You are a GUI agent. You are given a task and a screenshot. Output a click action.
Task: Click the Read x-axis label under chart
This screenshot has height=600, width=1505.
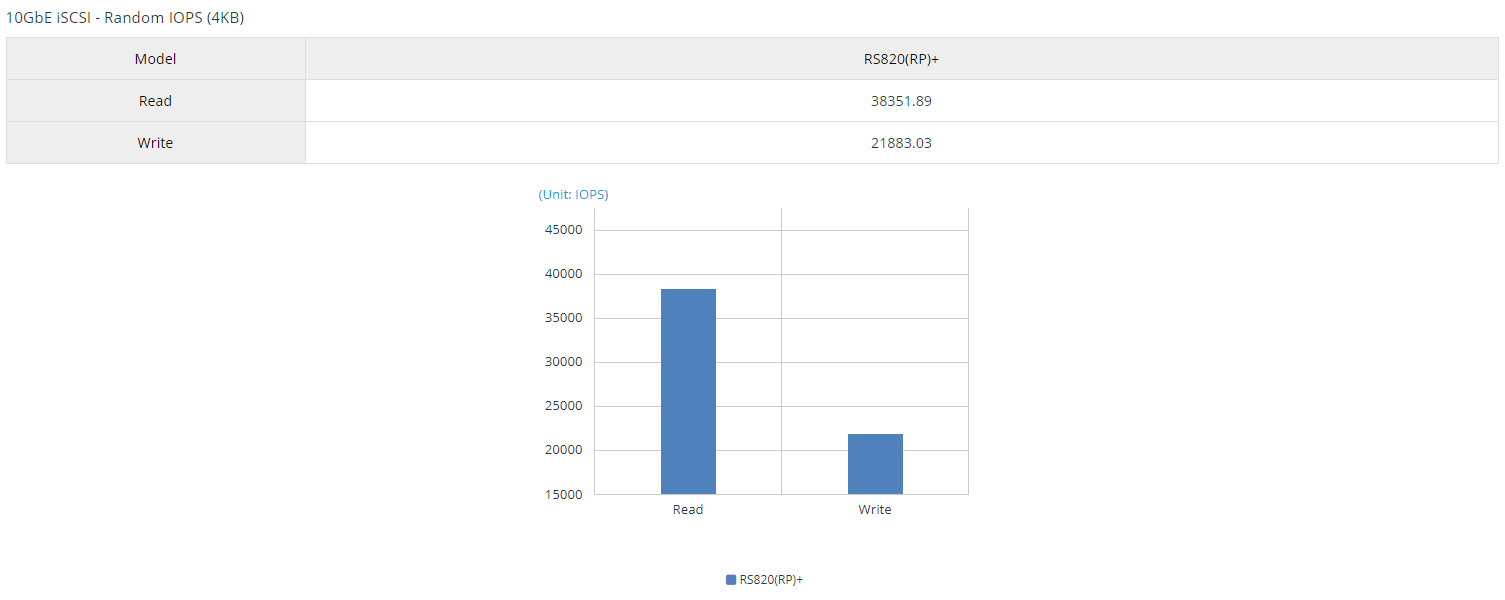[x=688, y=510]
